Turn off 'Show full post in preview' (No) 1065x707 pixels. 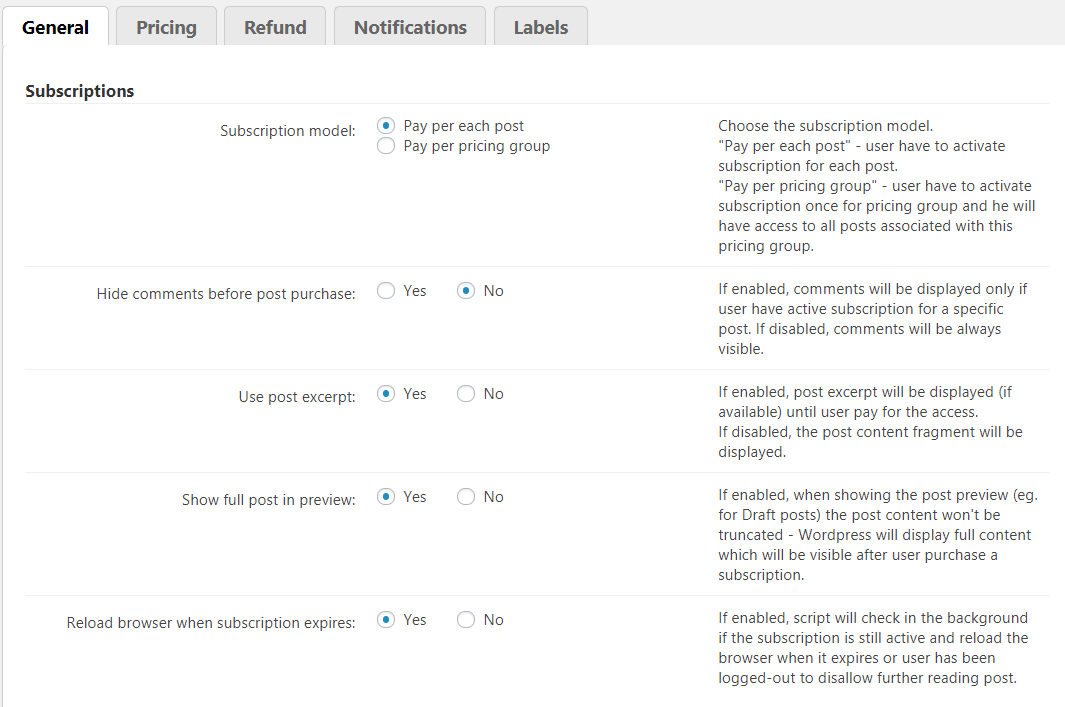466,497
